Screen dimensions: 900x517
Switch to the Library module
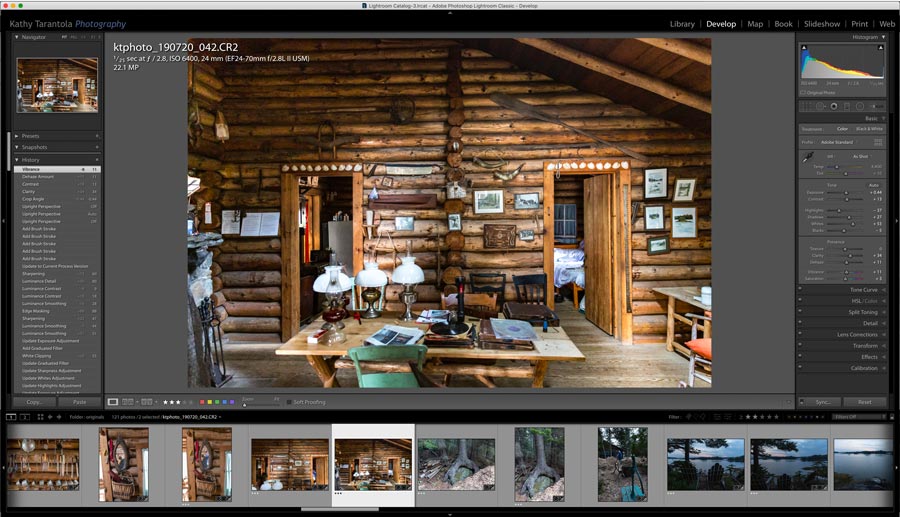tap(682, 24)
